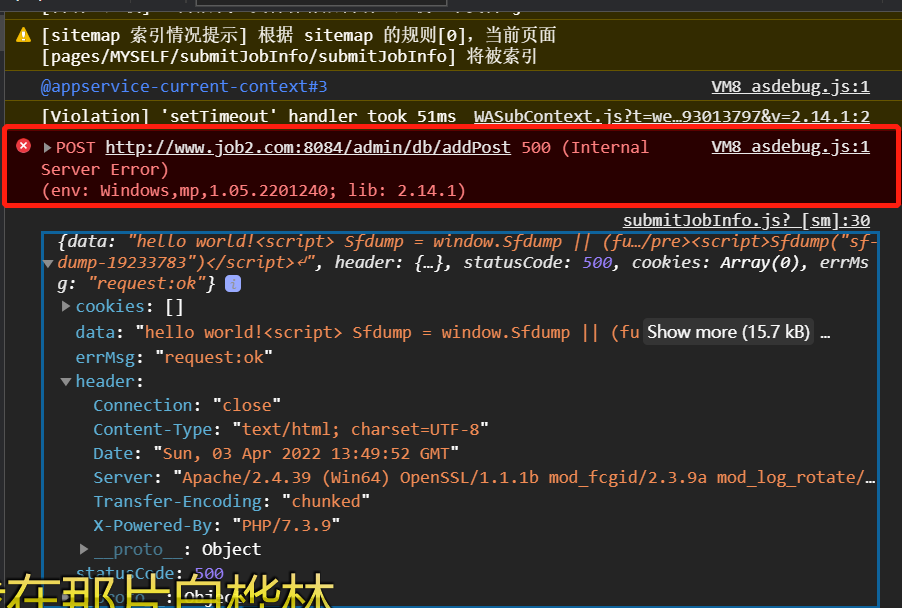Click Show more (15.7 kB) button

coord(728,332)
